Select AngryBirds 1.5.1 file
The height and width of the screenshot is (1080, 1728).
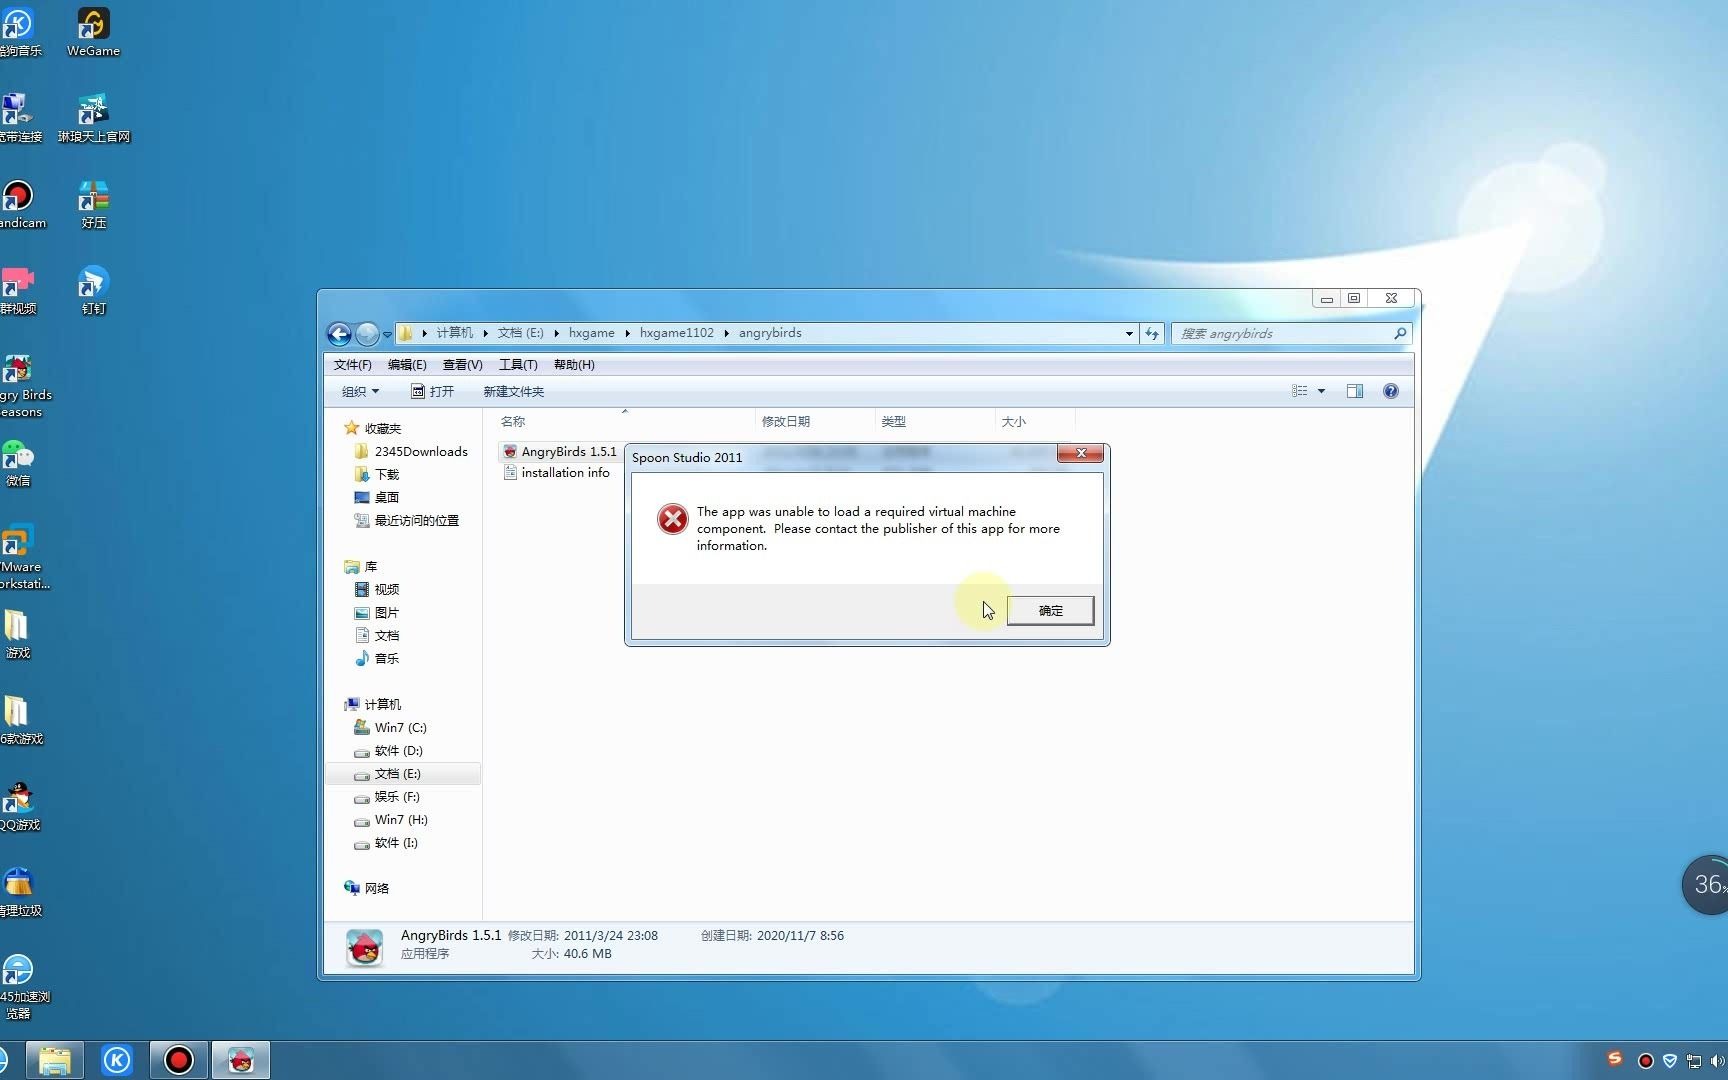(x=560, y=452)
